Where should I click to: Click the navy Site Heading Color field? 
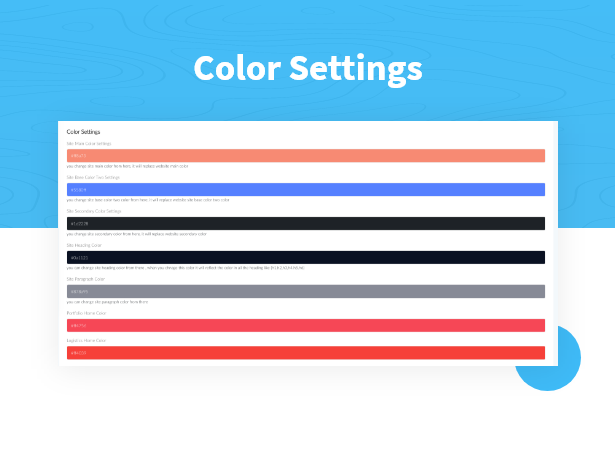[306, 257]
